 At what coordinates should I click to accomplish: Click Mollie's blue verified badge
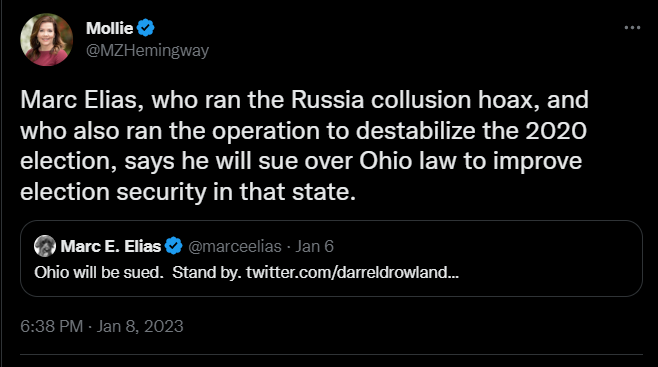pyautogui.click(x=146, y=28)
